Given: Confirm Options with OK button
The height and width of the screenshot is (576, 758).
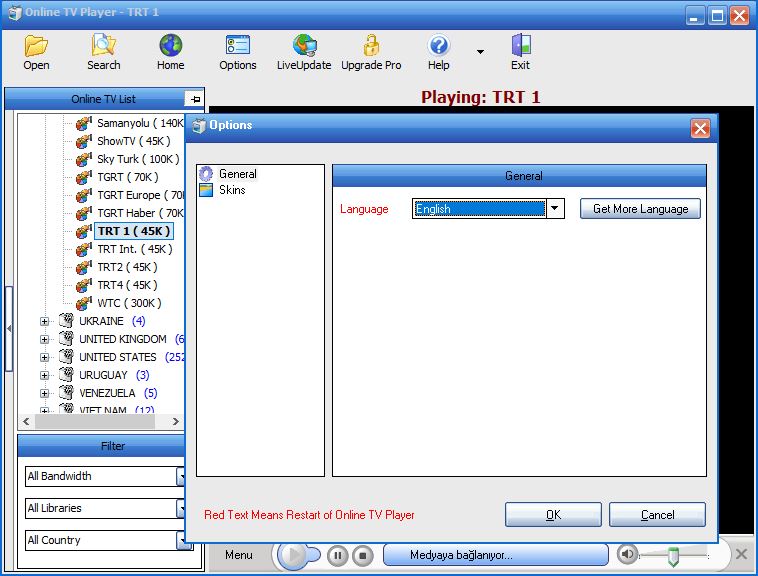Looking at the screenshot, I should pyautogui.click(x=553, y=515).
